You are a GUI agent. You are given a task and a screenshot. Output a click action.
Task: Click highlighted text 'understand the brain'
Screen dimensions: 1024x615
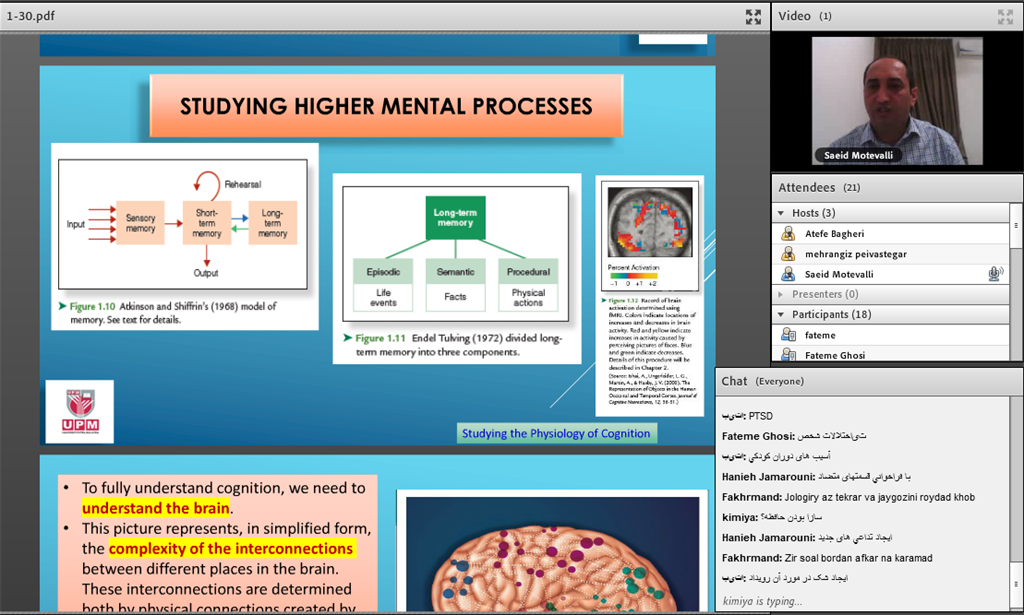155,508
